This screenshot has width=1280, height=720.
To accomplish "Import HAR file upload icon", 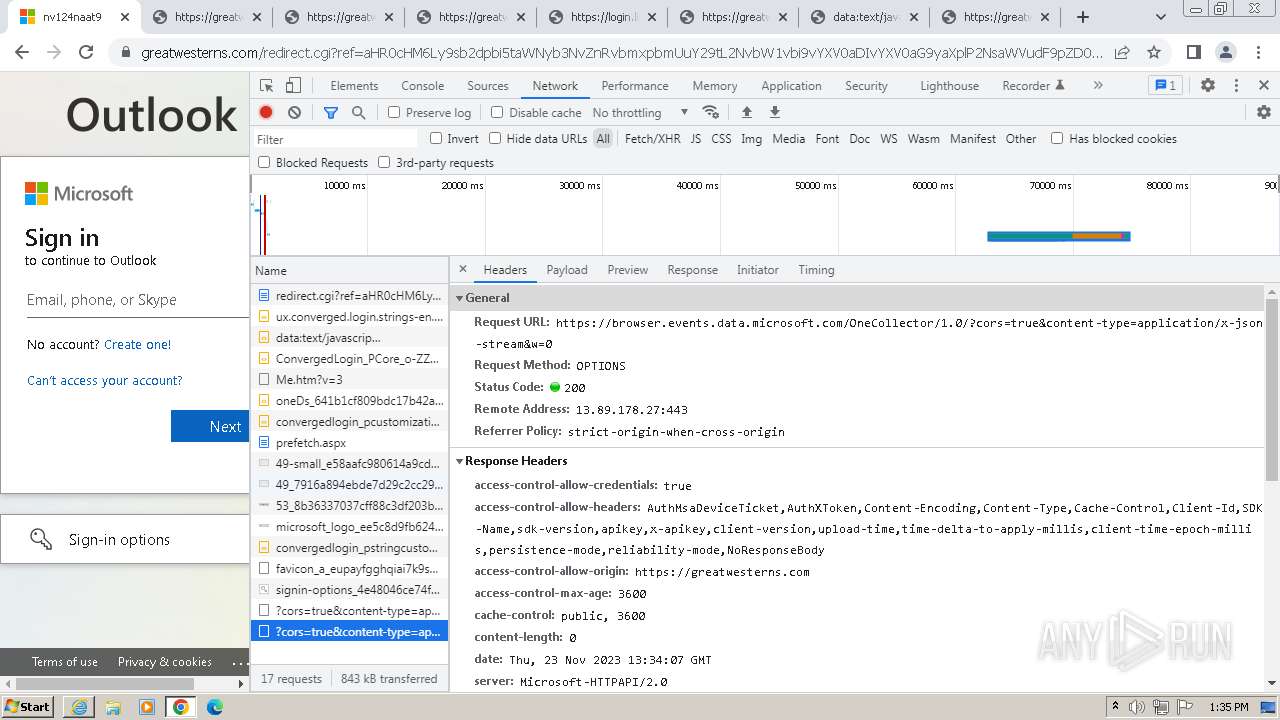I will 746,113.
